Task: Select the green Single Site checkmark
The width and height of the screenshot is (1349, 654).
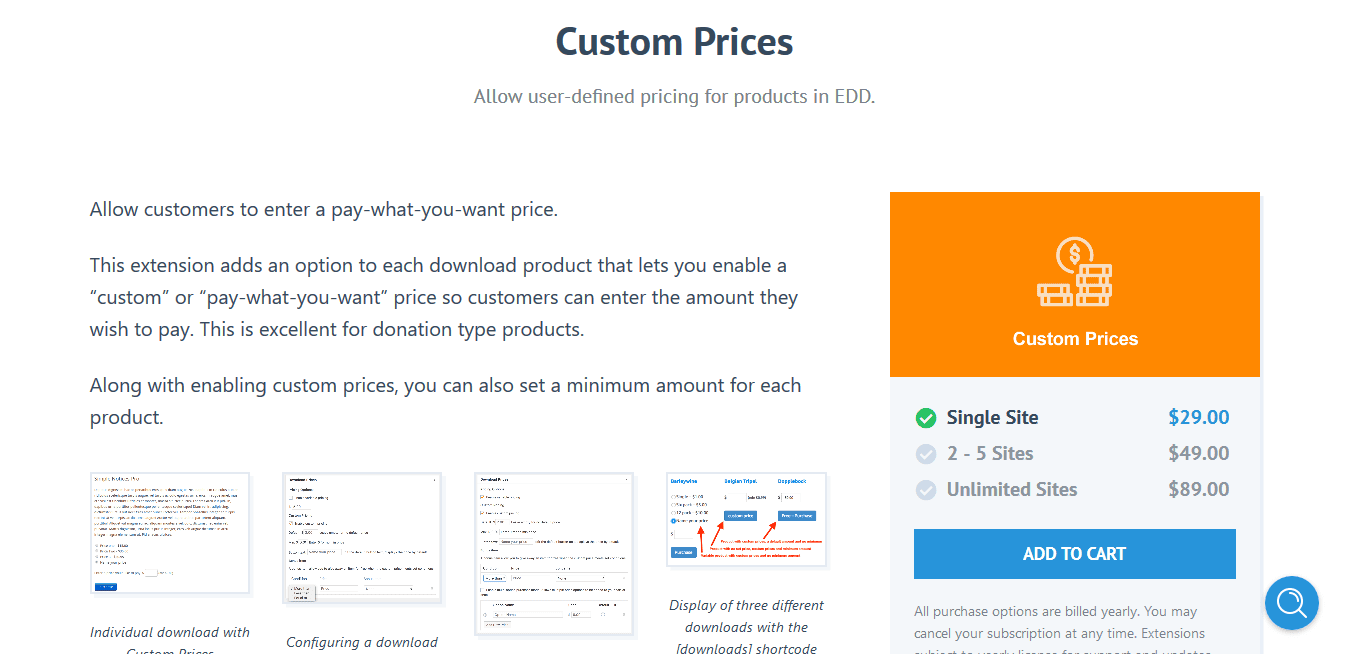Action: 926,418
